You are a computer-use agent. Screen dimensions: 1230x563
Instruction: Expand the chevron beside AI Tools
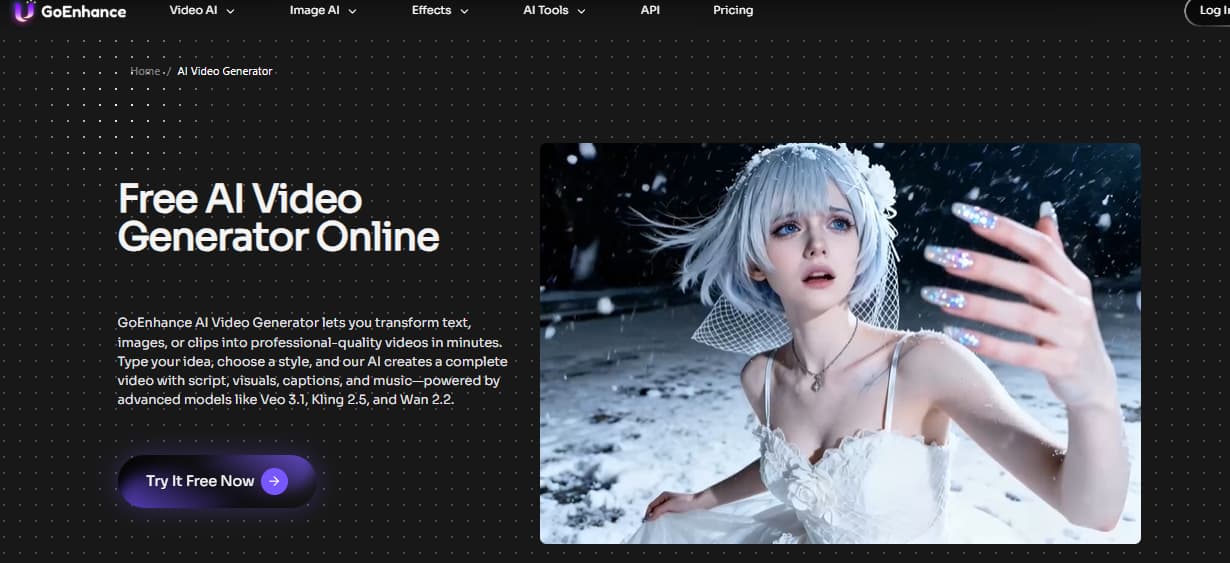tap(581, 11)
